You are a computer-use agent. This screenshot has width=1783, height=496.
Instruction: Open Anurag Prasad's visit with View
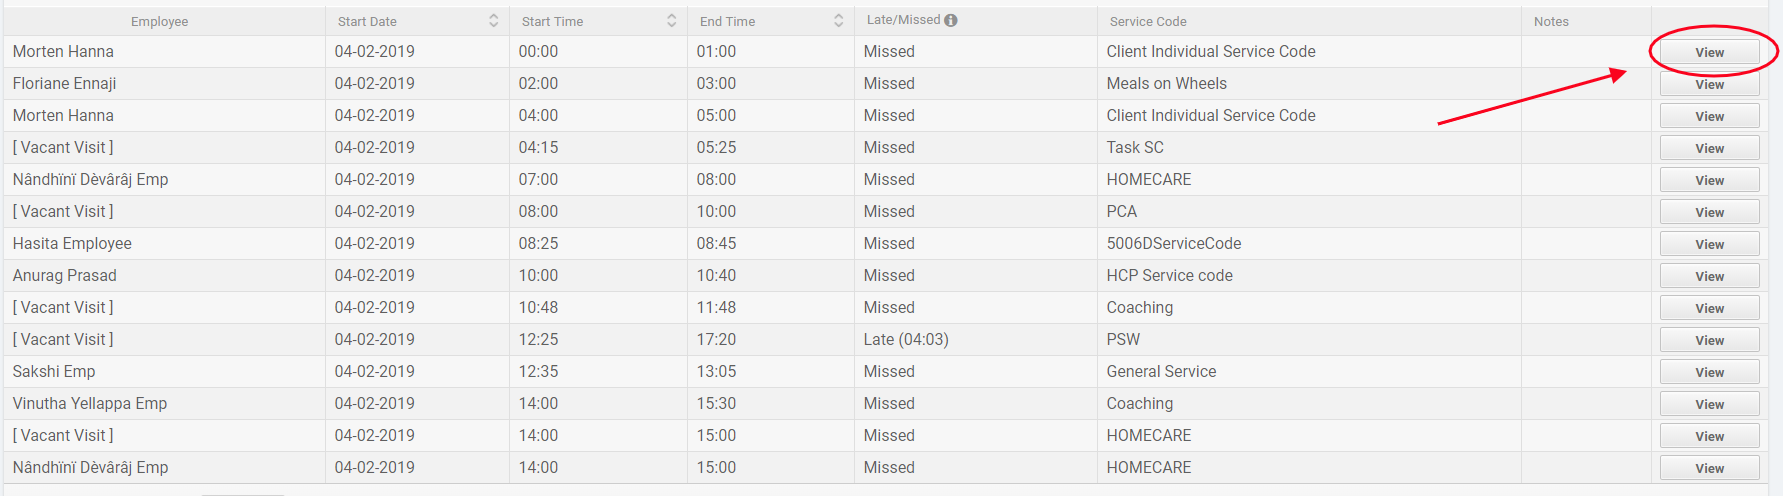coord(1709,277)
